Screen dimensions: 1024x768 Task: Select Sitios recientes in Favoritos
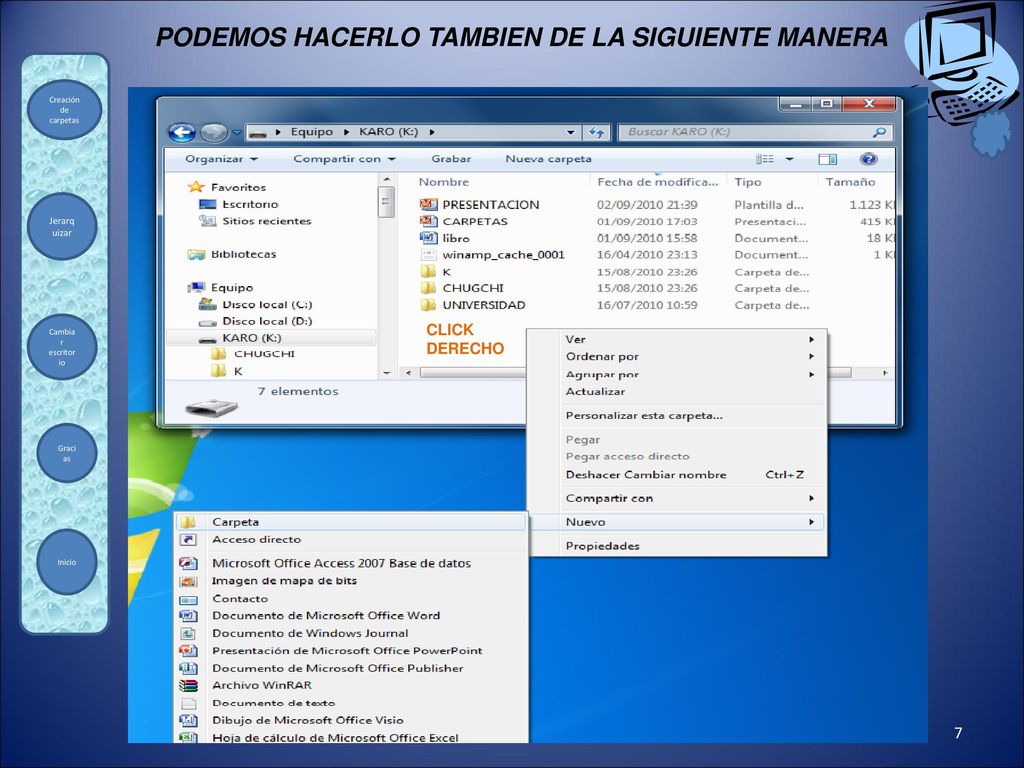click(266, 221)
